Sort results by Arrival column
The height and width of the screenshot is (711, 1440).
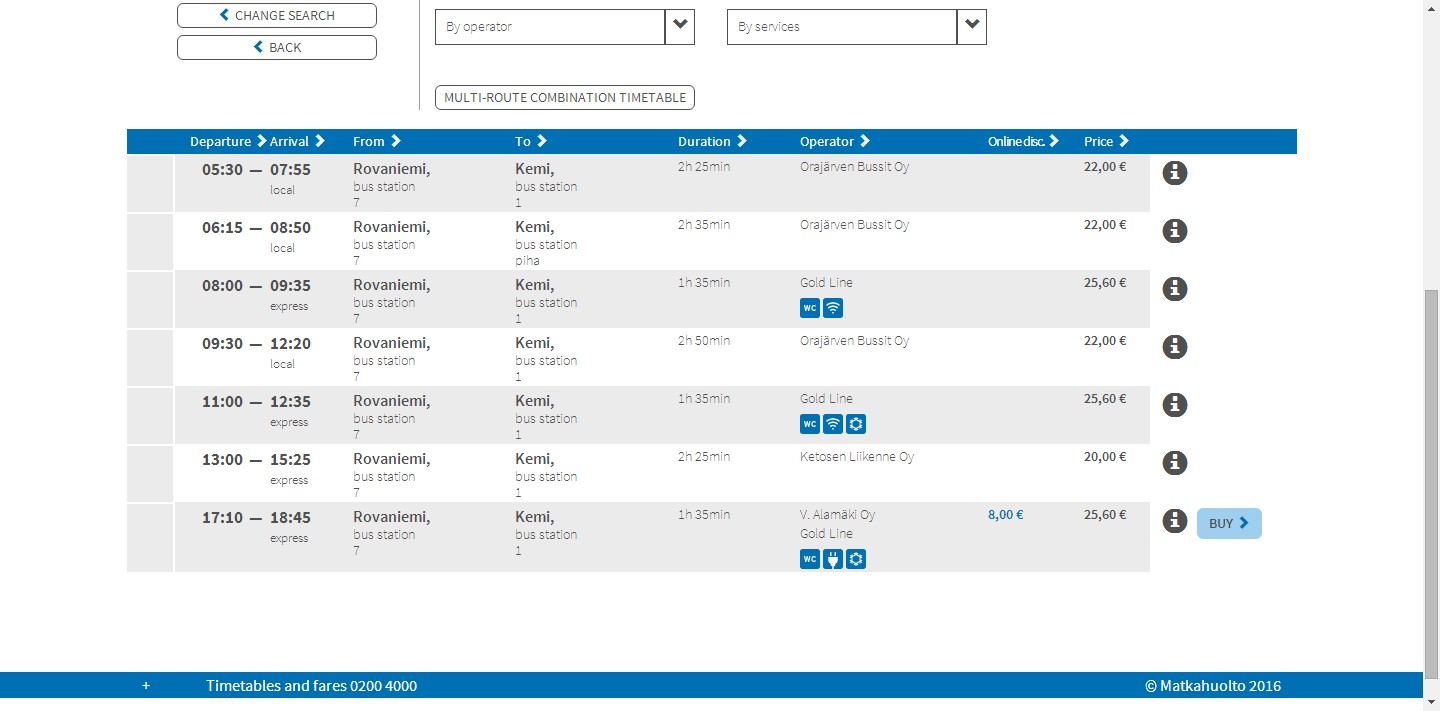tap(298, 142)
